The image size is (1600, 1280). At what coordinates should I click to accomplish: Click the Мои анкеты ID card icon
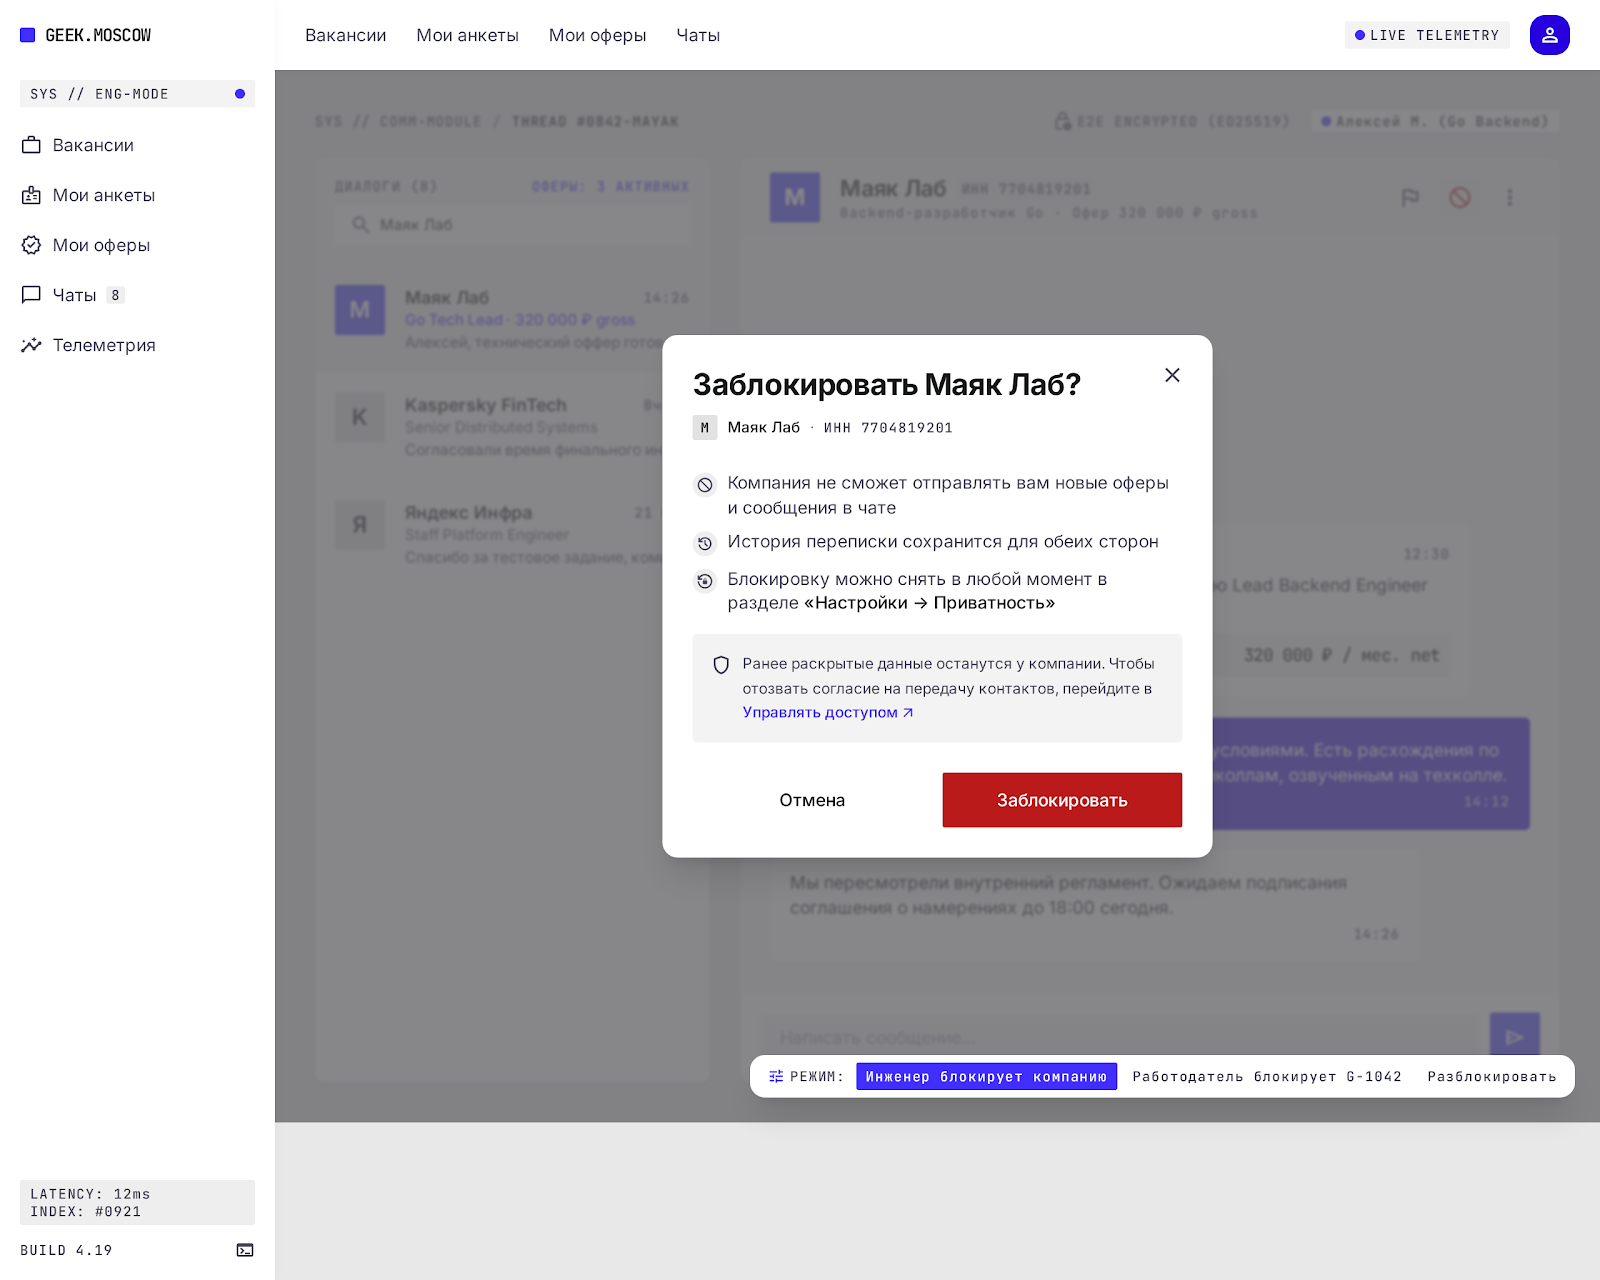coord(32,195)
